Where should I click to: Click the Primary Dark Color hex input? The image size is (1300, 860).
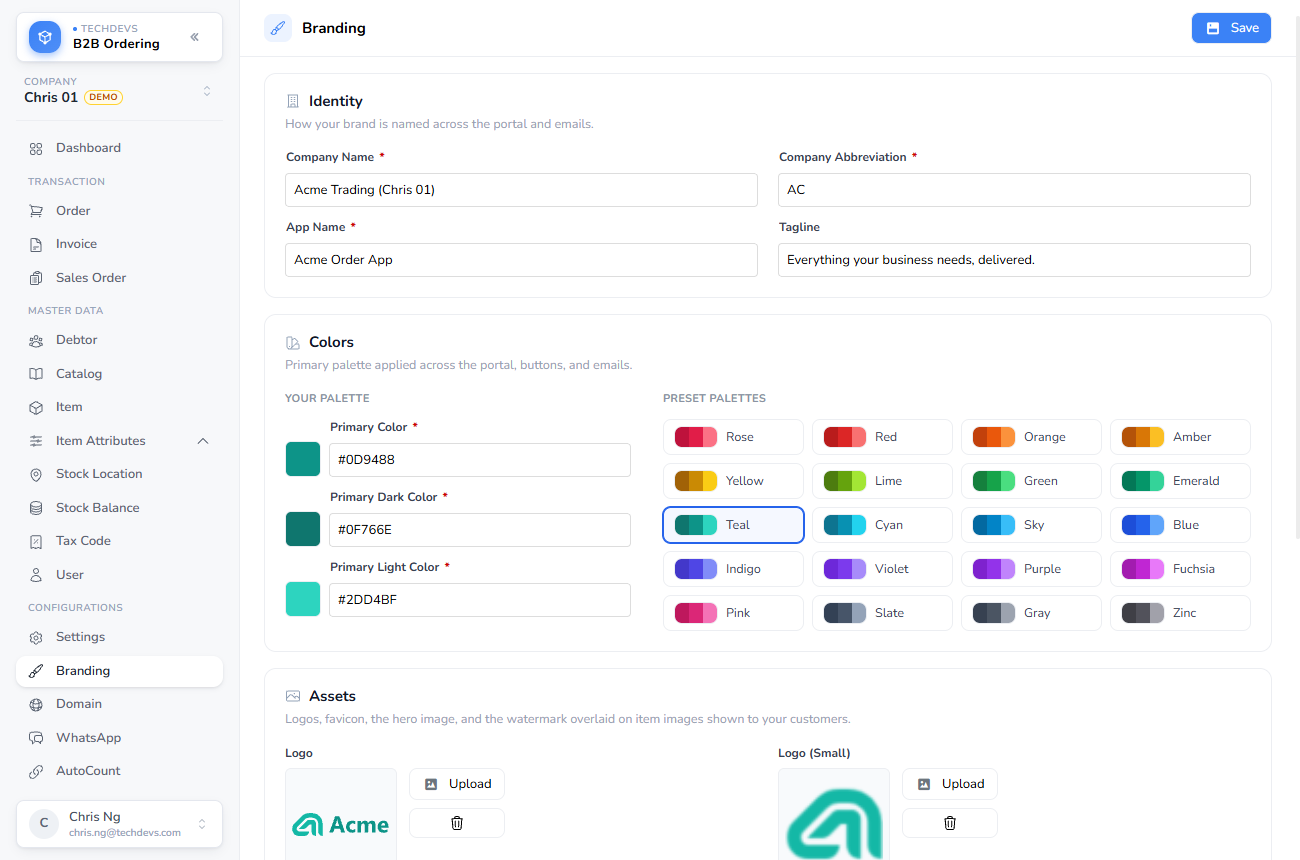coord(480,530)
